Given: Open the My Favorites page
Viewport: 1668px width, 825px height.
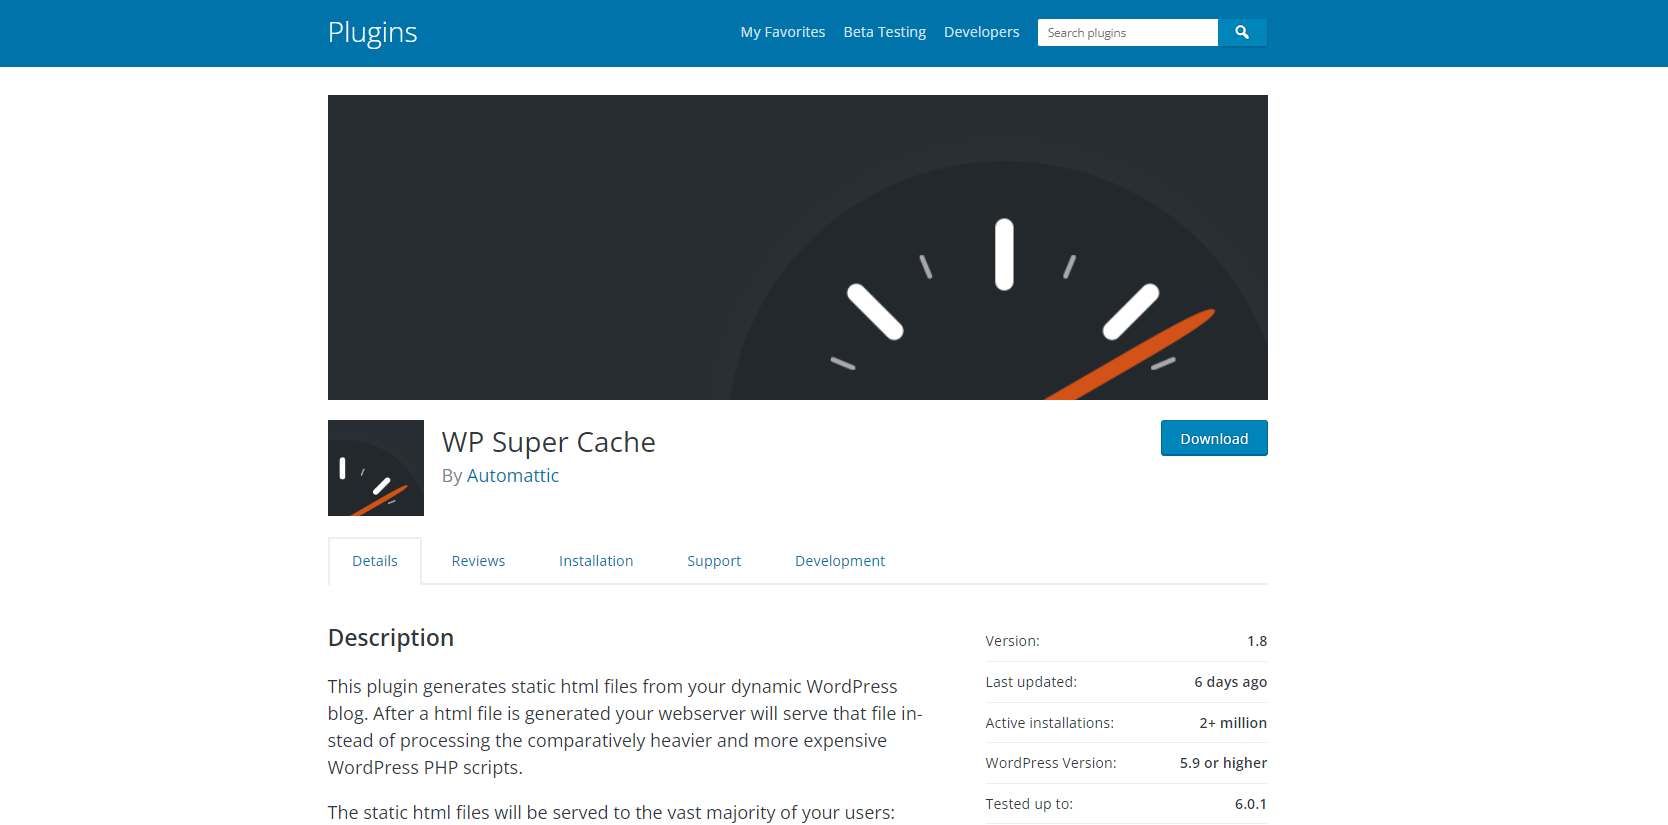Looking at the screenshot, I should (783, 32).
